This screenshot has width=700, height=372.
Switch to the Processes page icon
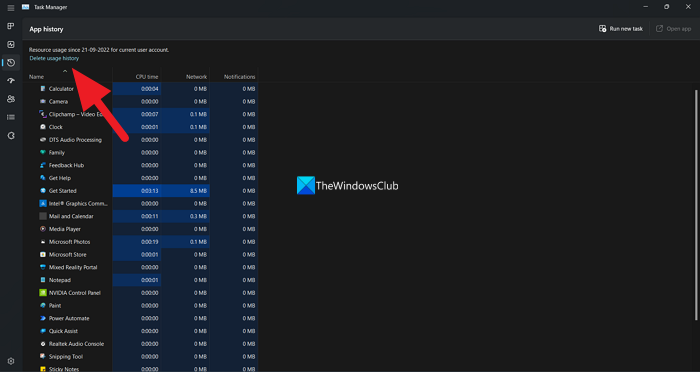(11, 26)
